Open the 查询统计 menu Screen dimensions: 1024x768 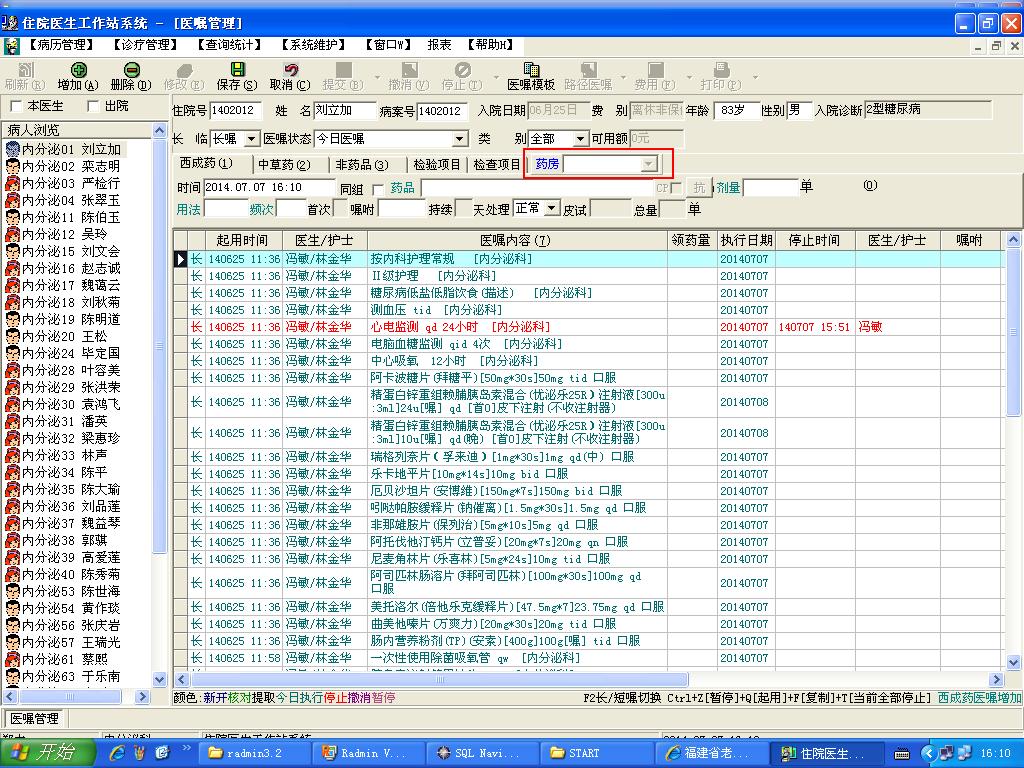coord(229,45)
